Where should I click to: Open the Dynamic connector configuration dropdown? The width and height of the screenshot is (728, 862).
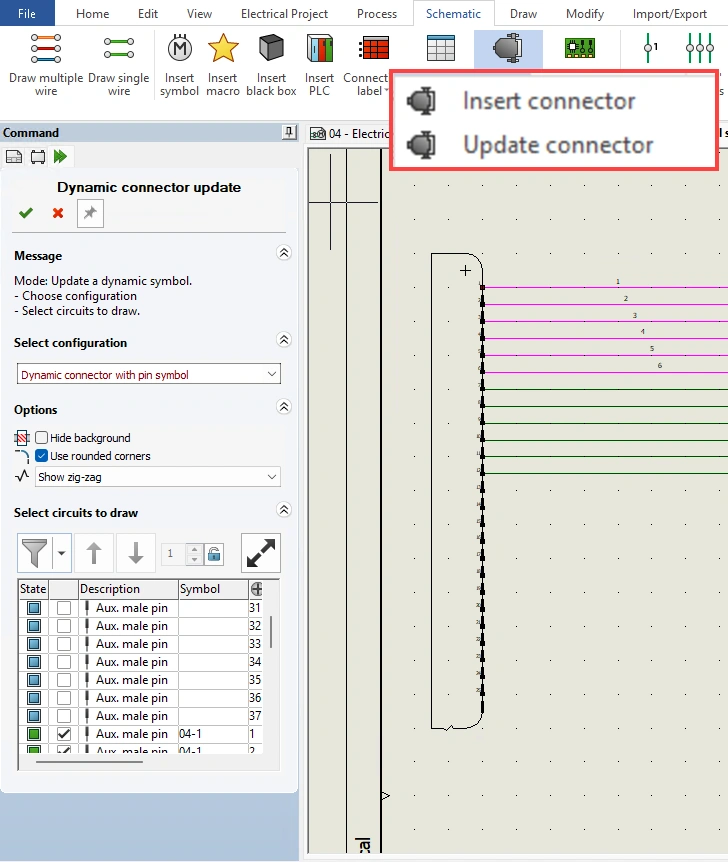pyautogui.click(x=148, y=374)
